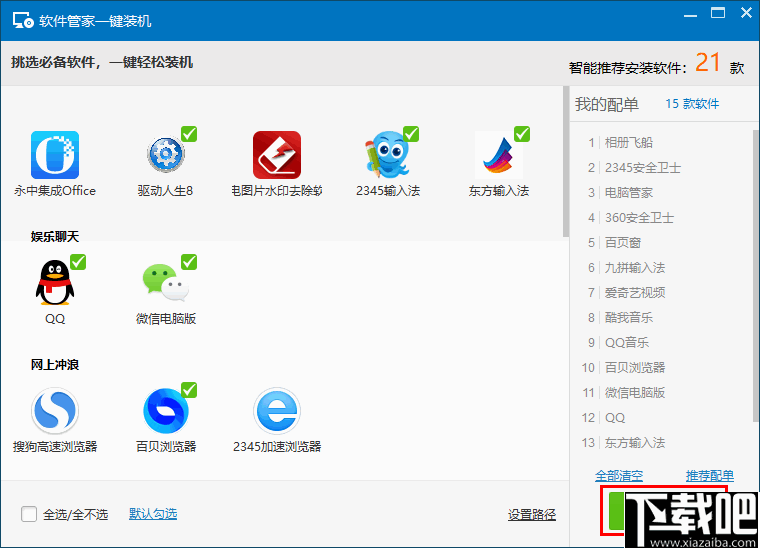This screenshot has height=548, width=760.
Task: Click the 我的配单 list scrollbar
Action: [x=756, y=276]
